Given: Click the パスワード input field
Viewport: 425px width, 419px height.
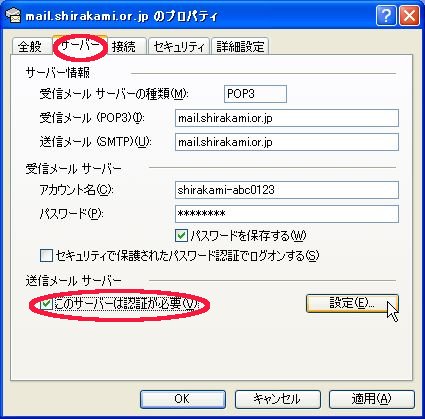Looking at the screenshot, I should click(x=287, y=214).
